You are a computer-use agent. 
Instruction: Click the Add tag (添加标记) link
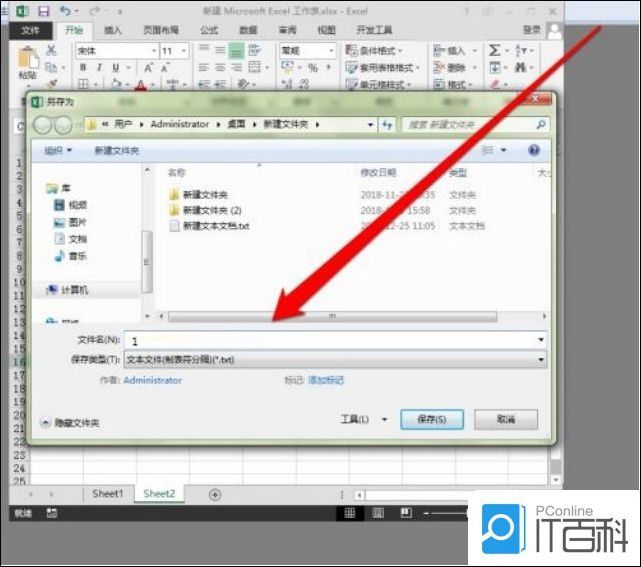coord(326,380)
